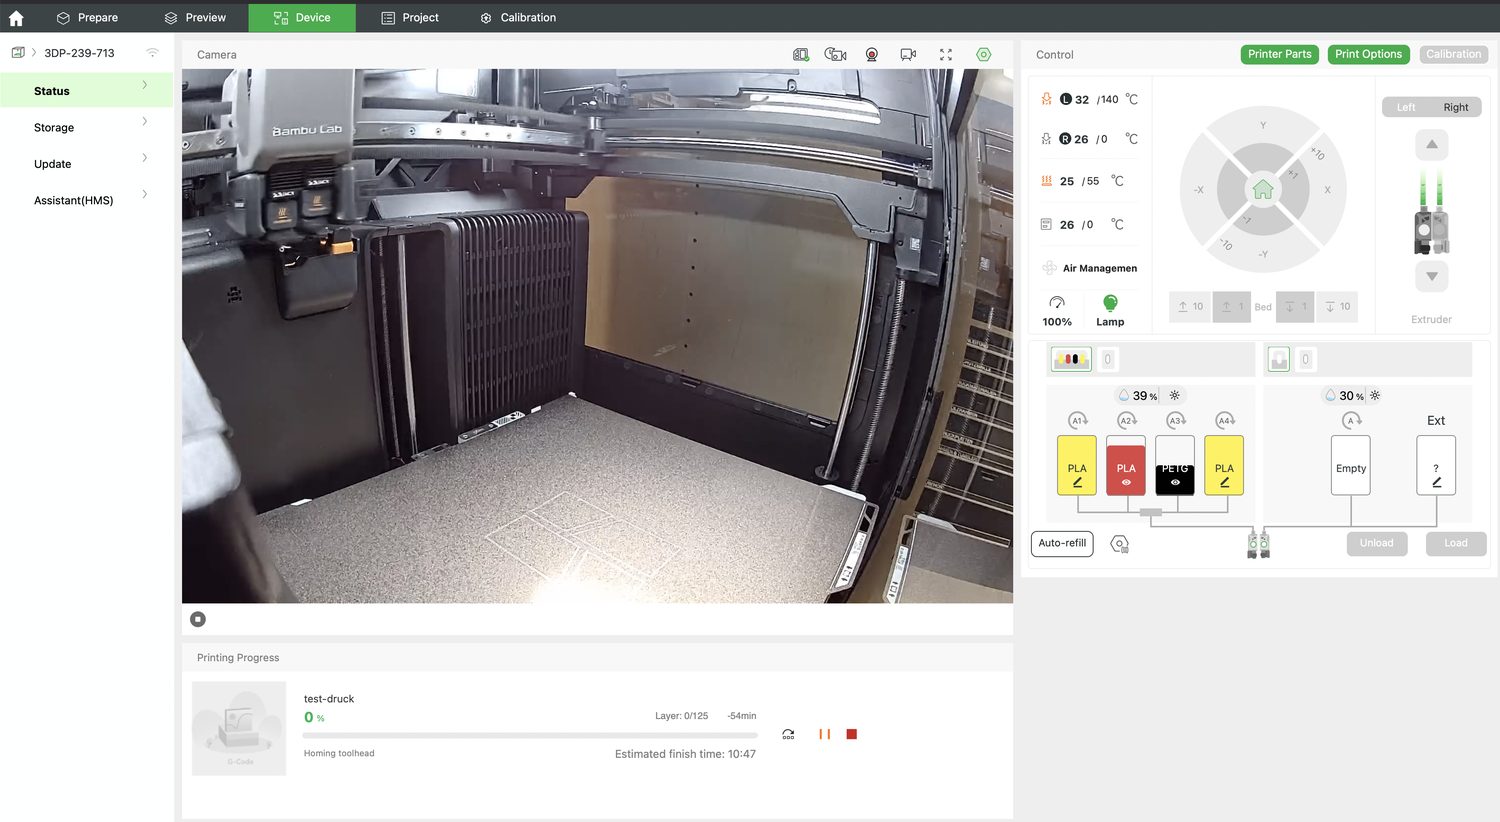The image size is (1500, 822).
Task: Open the top Calibration tab
Action: tap(518, 18)
